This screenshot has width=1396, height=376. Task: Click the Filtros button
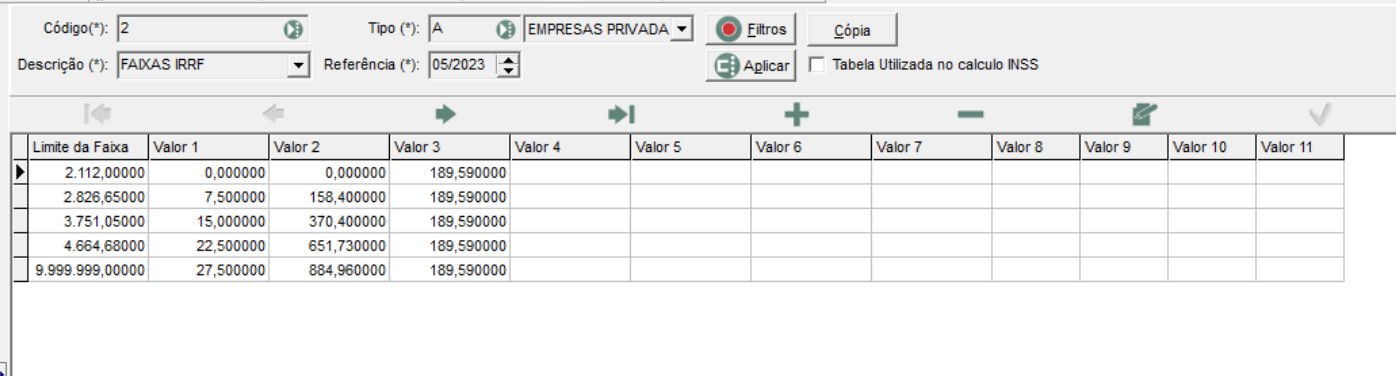(751, 29)
